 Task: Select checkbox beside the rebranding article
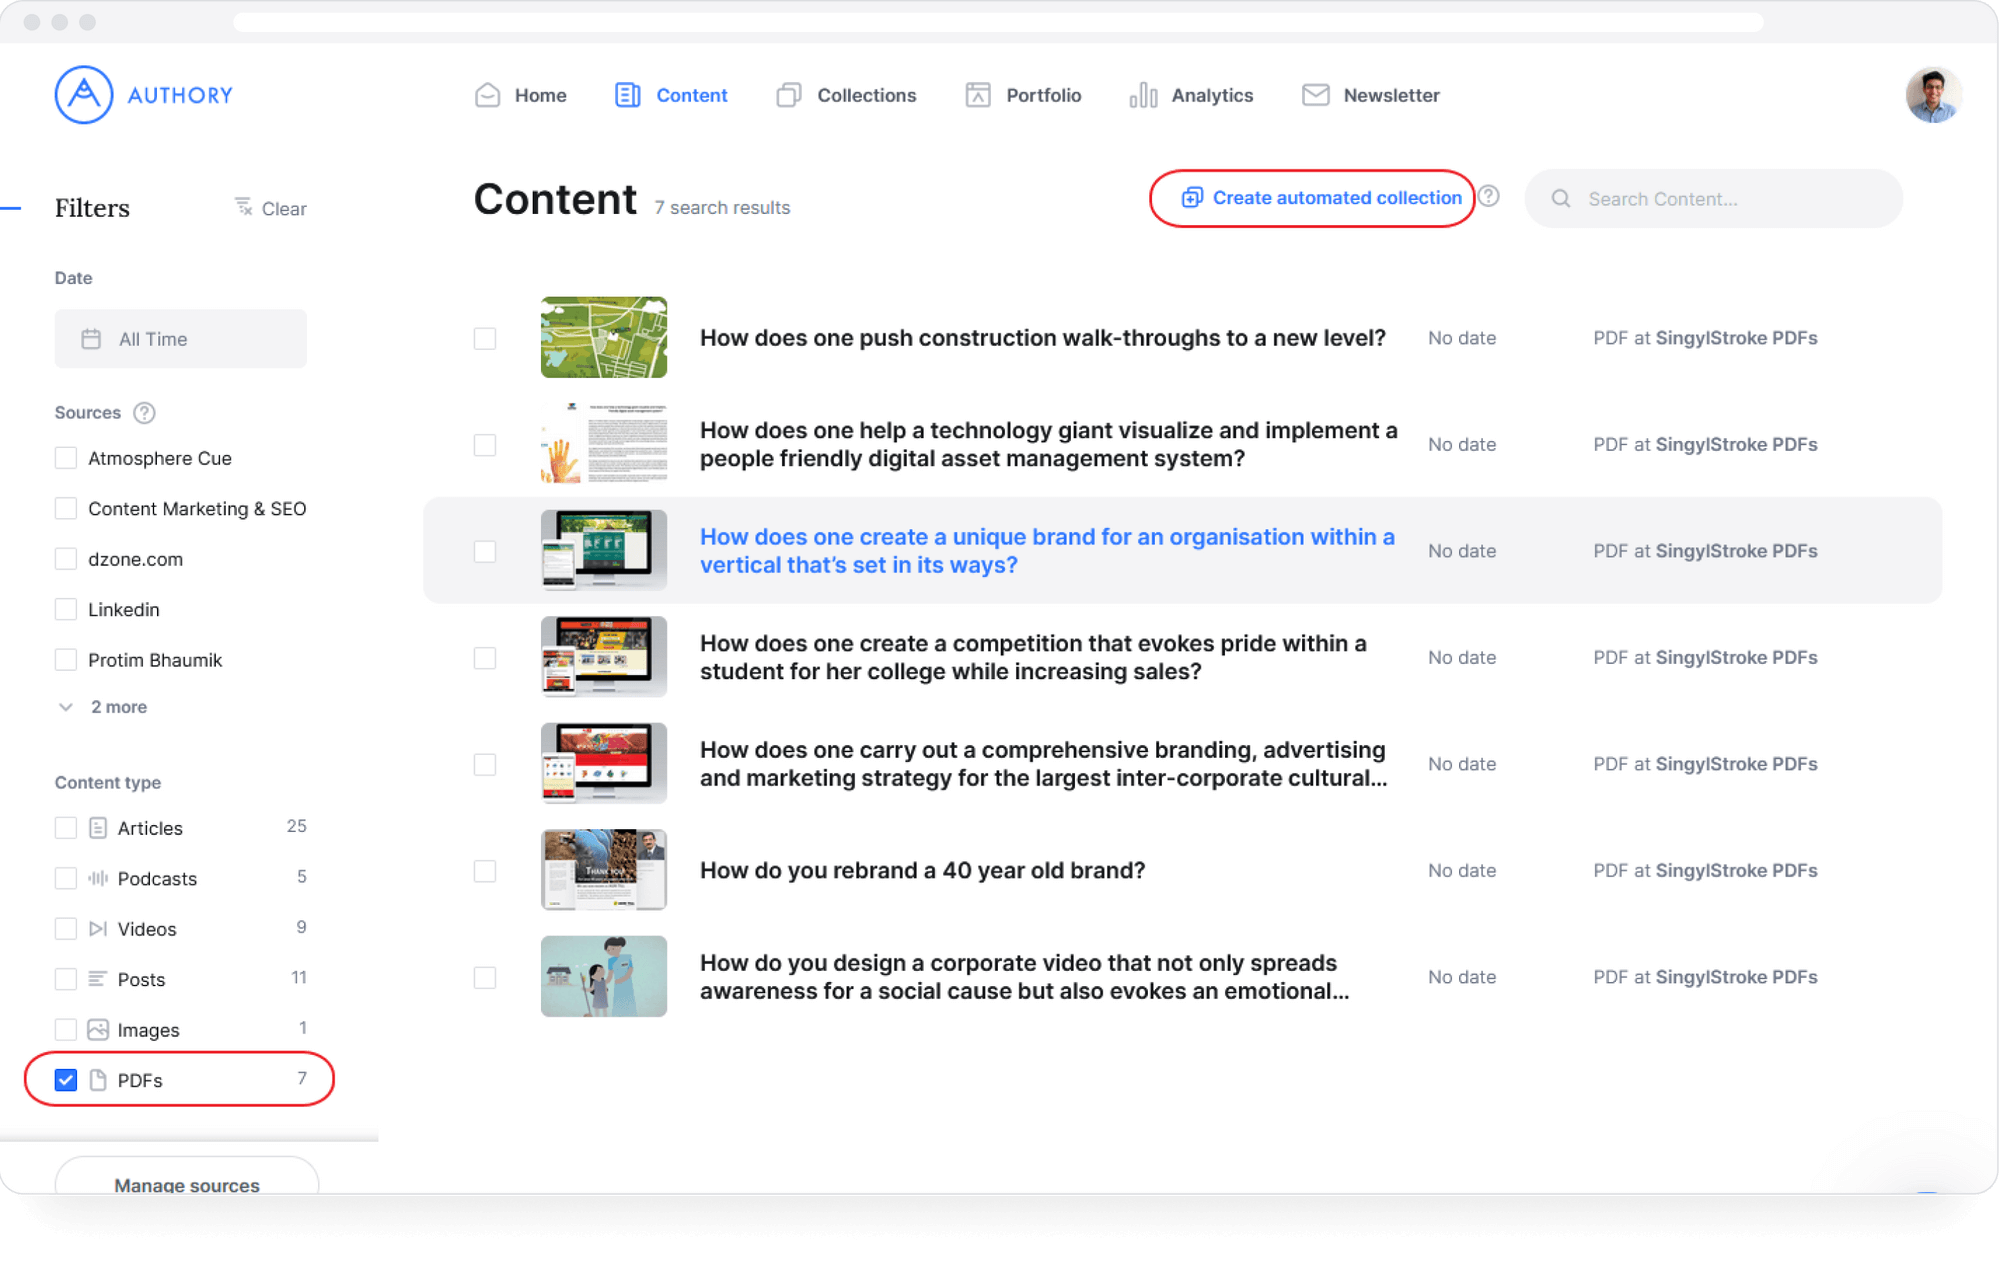[485, 871]
